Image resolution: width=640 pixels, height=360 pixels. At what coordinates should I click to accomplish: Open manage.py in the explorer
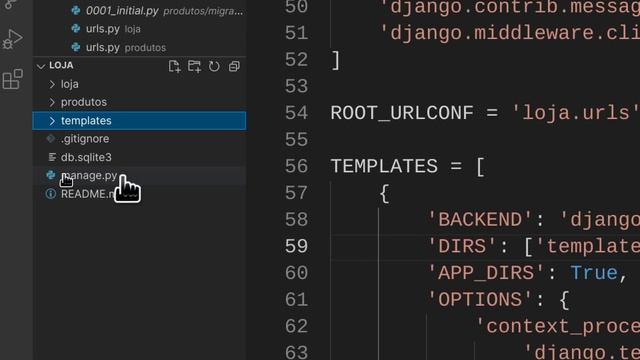coord(139,176)
